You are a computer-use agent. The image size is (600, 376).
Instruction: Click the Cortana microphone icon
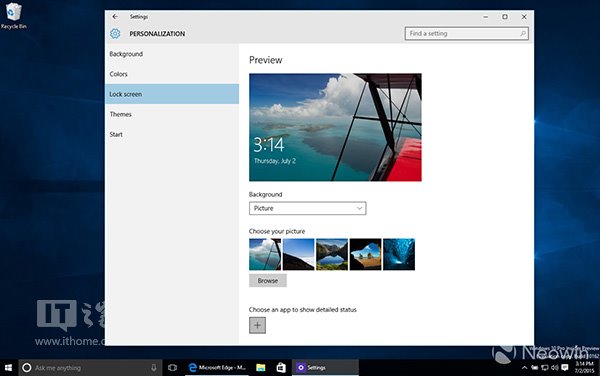153,368
